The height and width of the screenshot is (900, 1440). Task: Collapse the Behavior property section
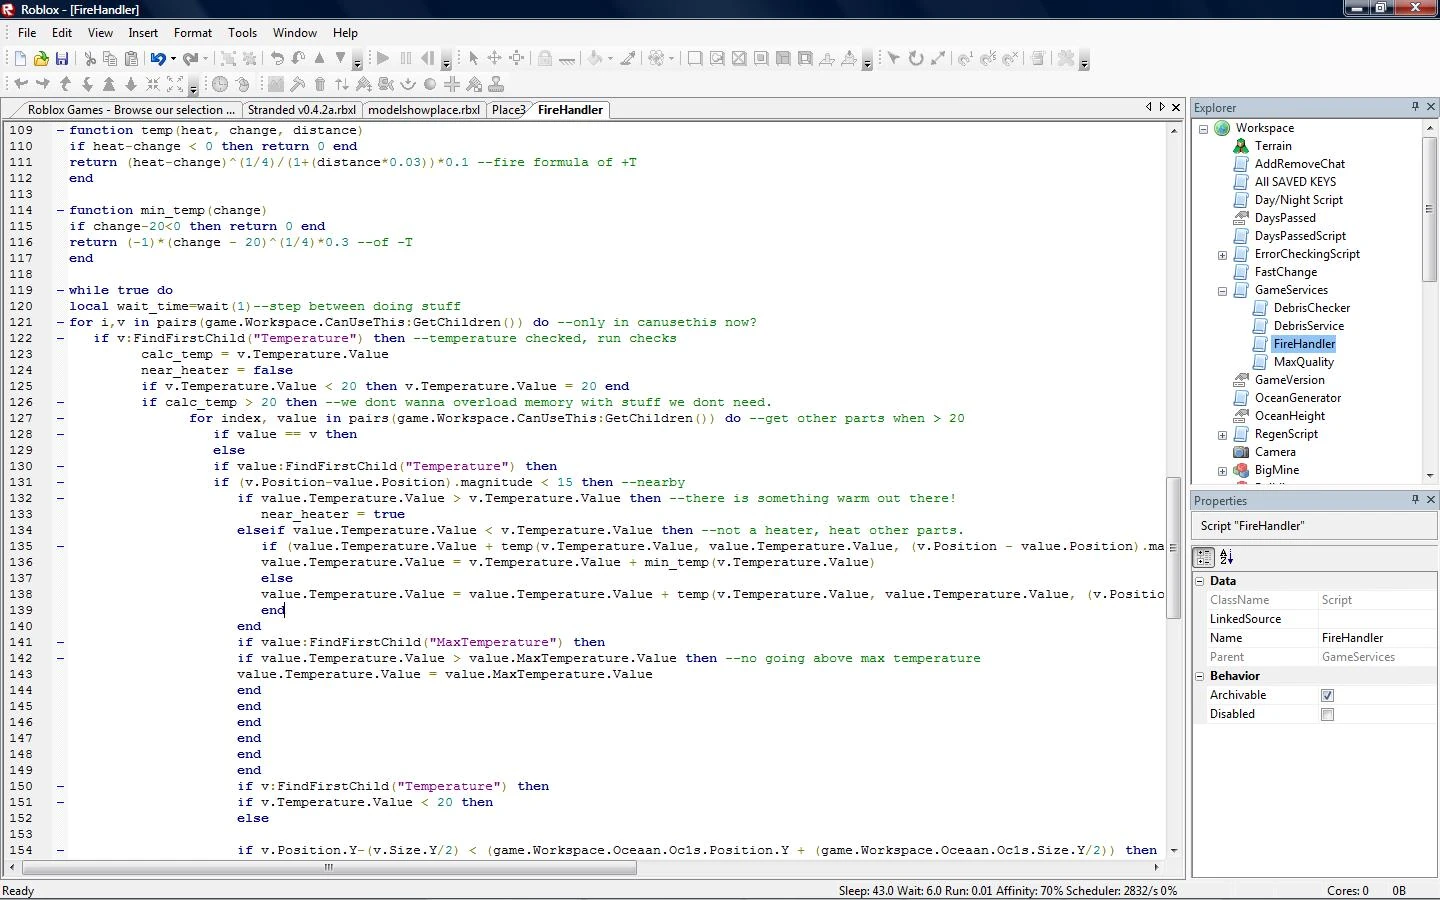pyautogui.click(x=1200, y=676)
